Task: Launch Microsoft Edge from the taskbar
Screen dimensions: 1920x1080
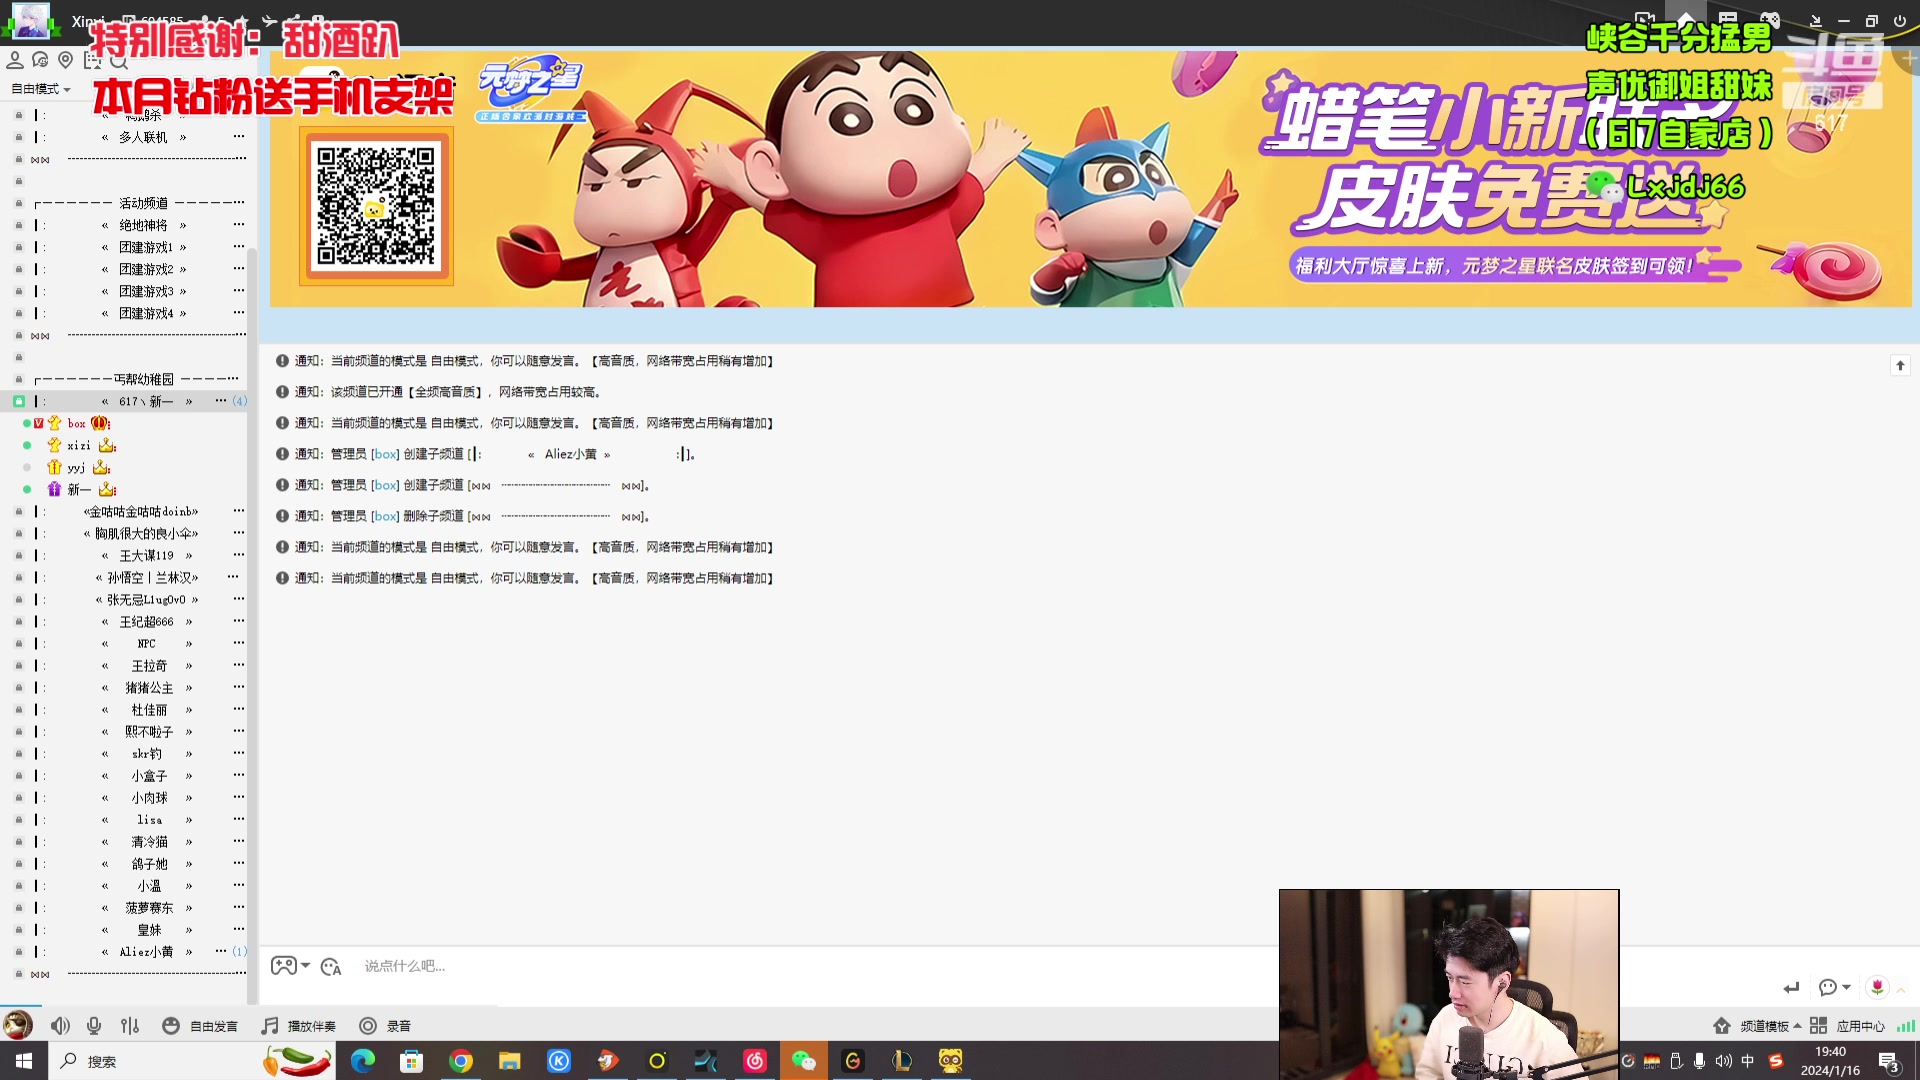Action: pos(363,1061)
